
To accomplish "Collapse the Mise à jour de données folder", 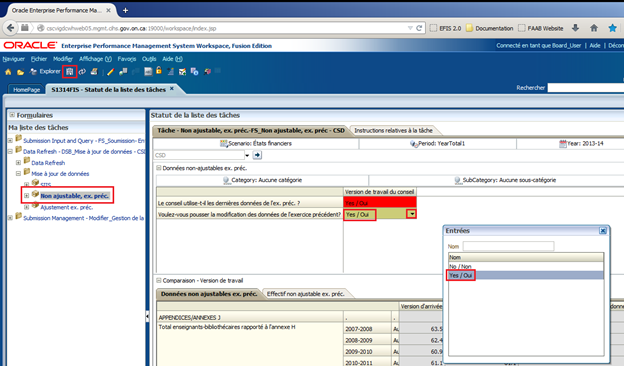I will (18, 174).
